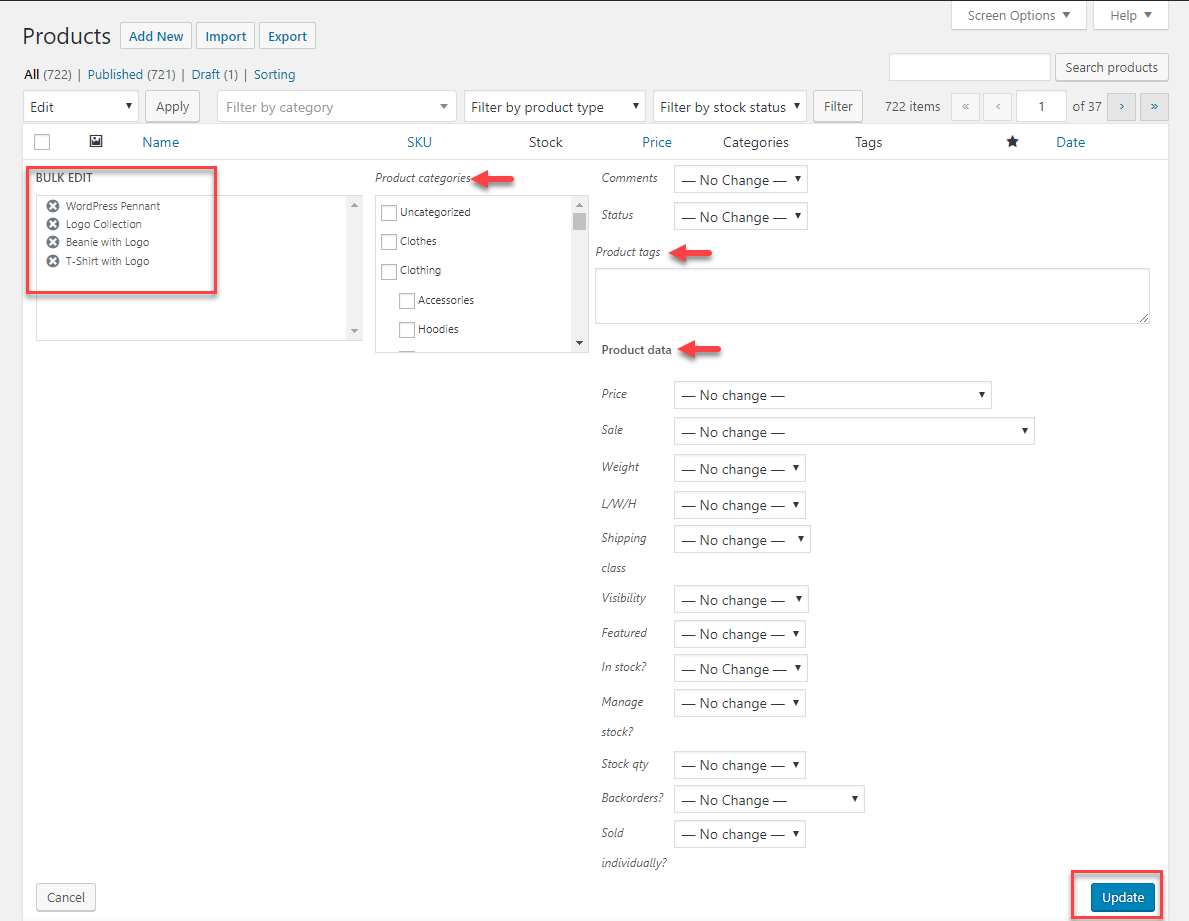Show Draft products view
This screenshot has width=1189, height=921.
(x=205, y=74)
